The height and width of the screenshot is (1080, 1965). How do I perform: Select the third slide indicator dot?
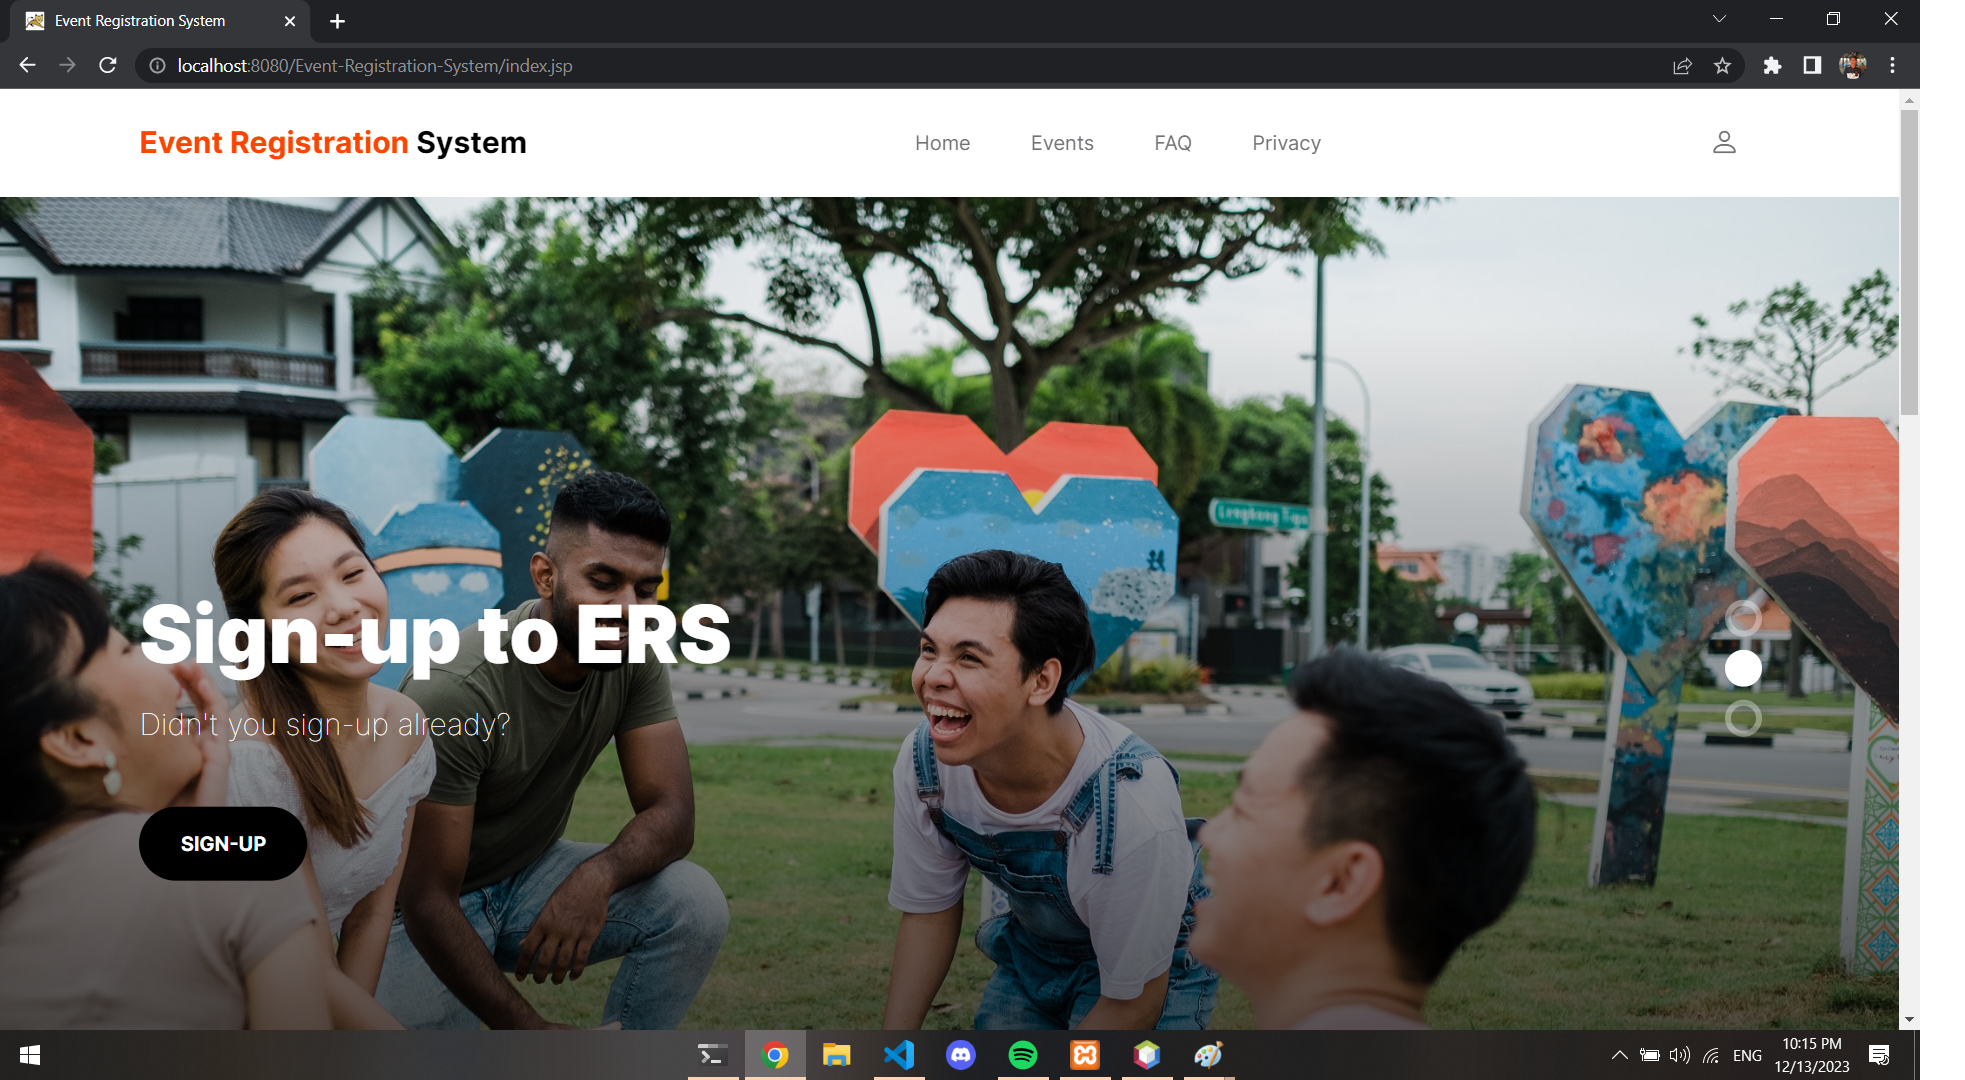(x=1743, y=718)
